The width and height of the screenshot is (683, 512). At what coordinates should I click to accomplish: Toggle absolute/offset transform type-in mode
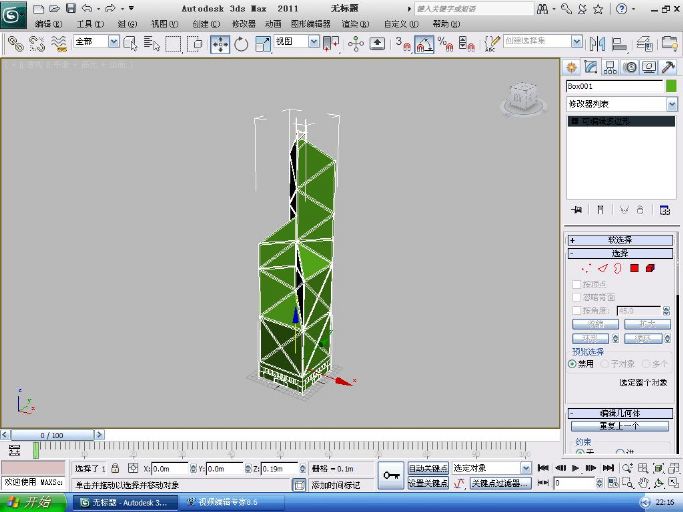click(133, 468)
